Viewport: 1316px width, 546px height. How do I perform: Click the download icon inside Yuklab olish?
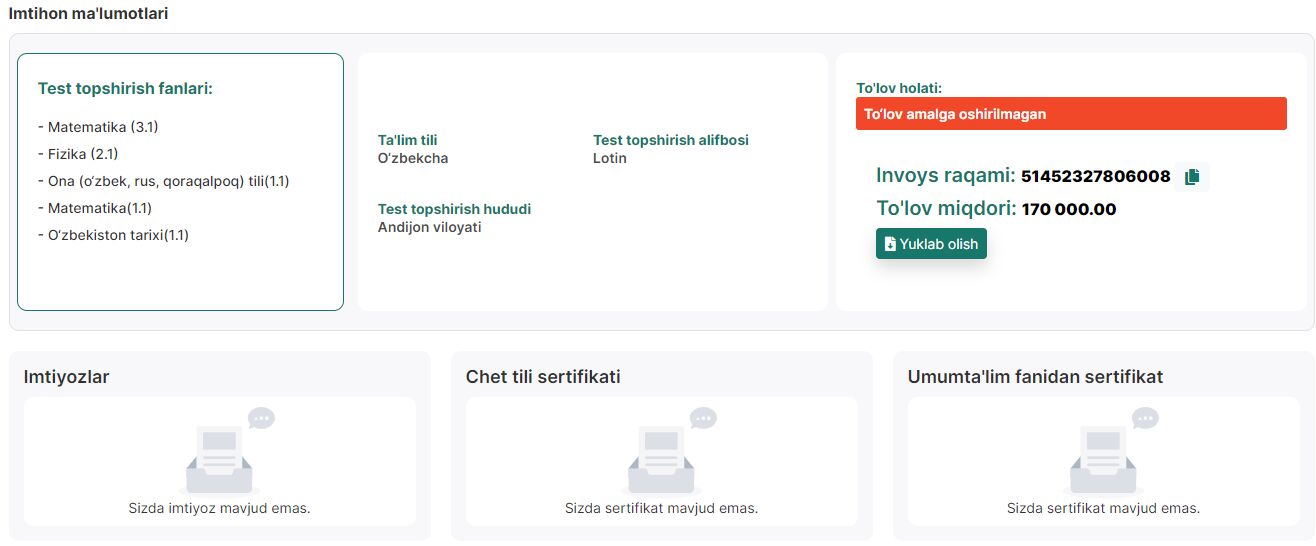[890, 244]
